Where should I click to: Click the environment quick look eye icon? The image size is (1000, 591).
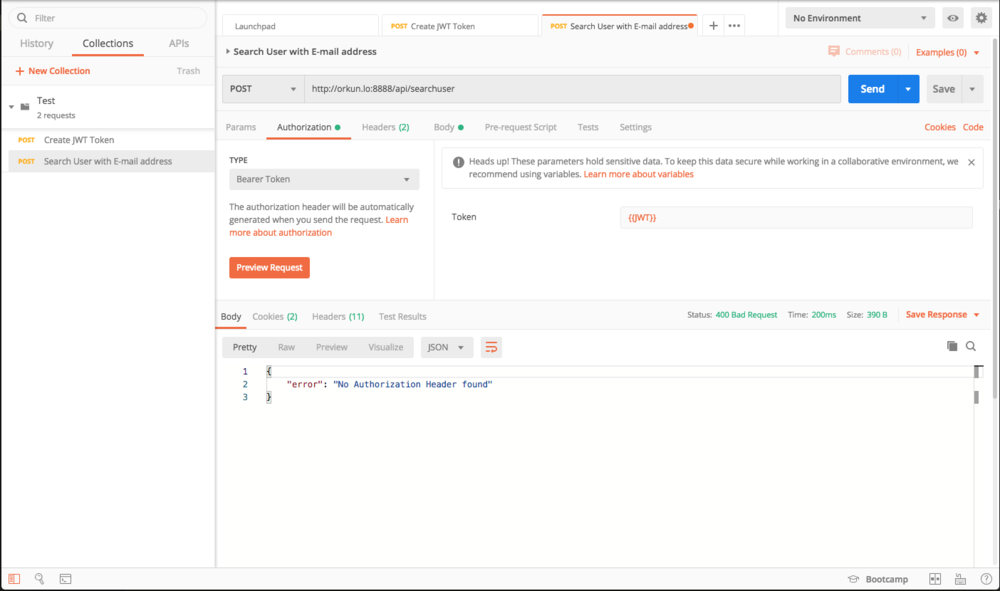pos(953,18)
